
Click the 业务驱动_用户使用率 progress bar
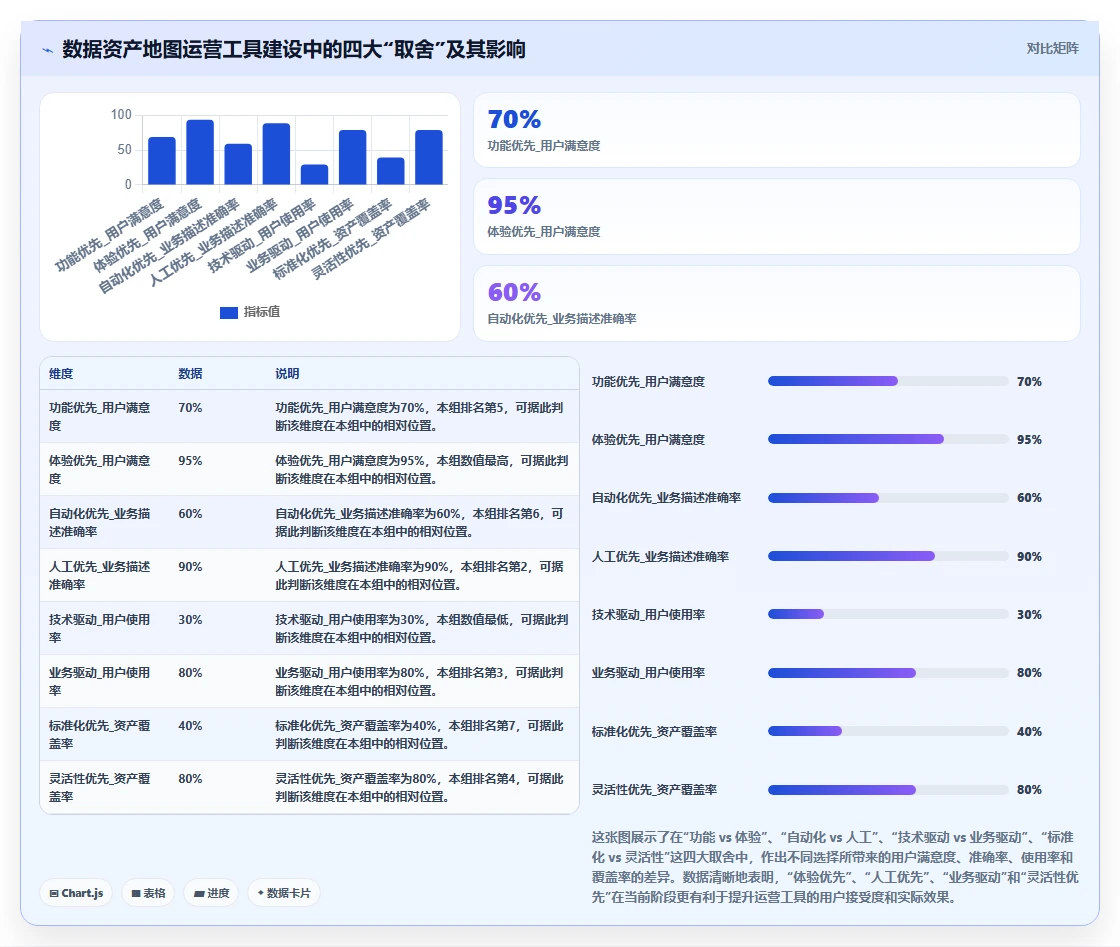[888, 673]
